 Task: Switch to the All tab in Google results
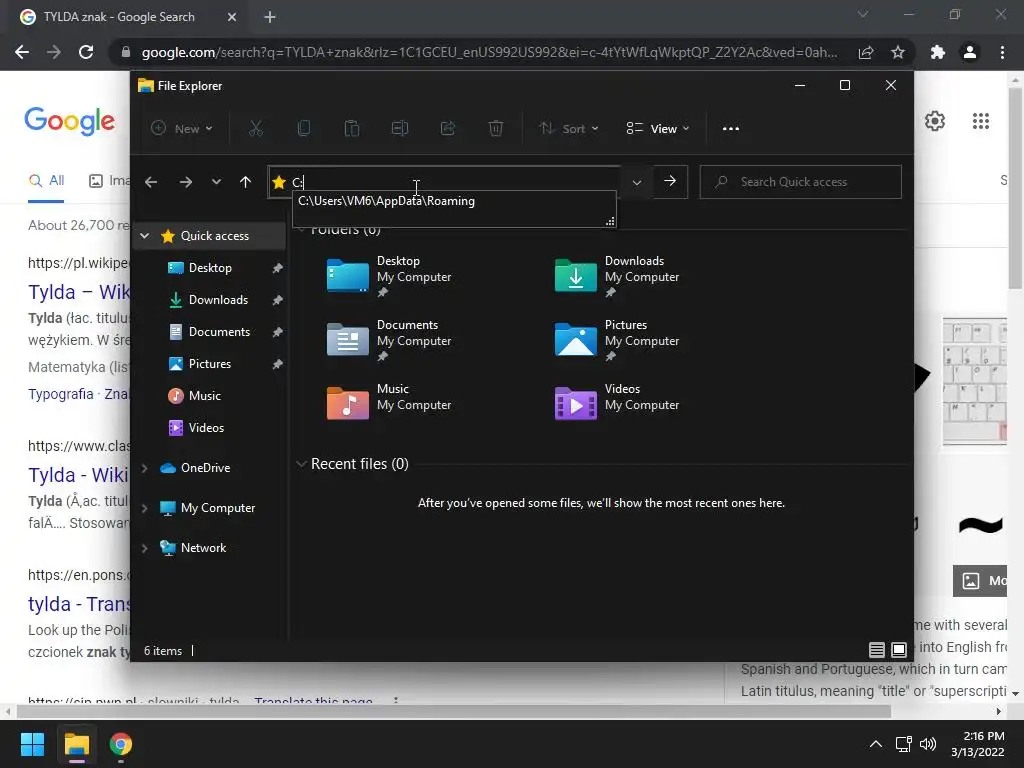(x=46, y=181)
